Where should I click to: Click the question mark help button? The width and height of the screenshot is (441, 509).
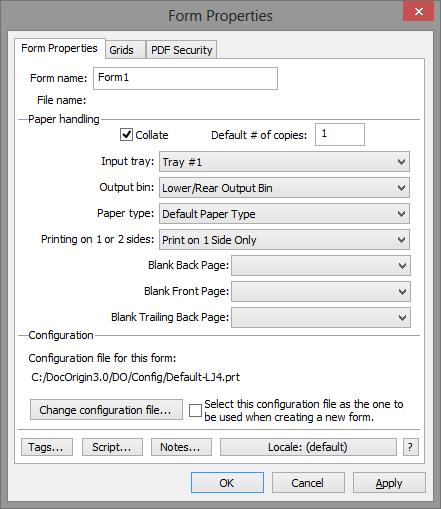click(x=411, y=447)
